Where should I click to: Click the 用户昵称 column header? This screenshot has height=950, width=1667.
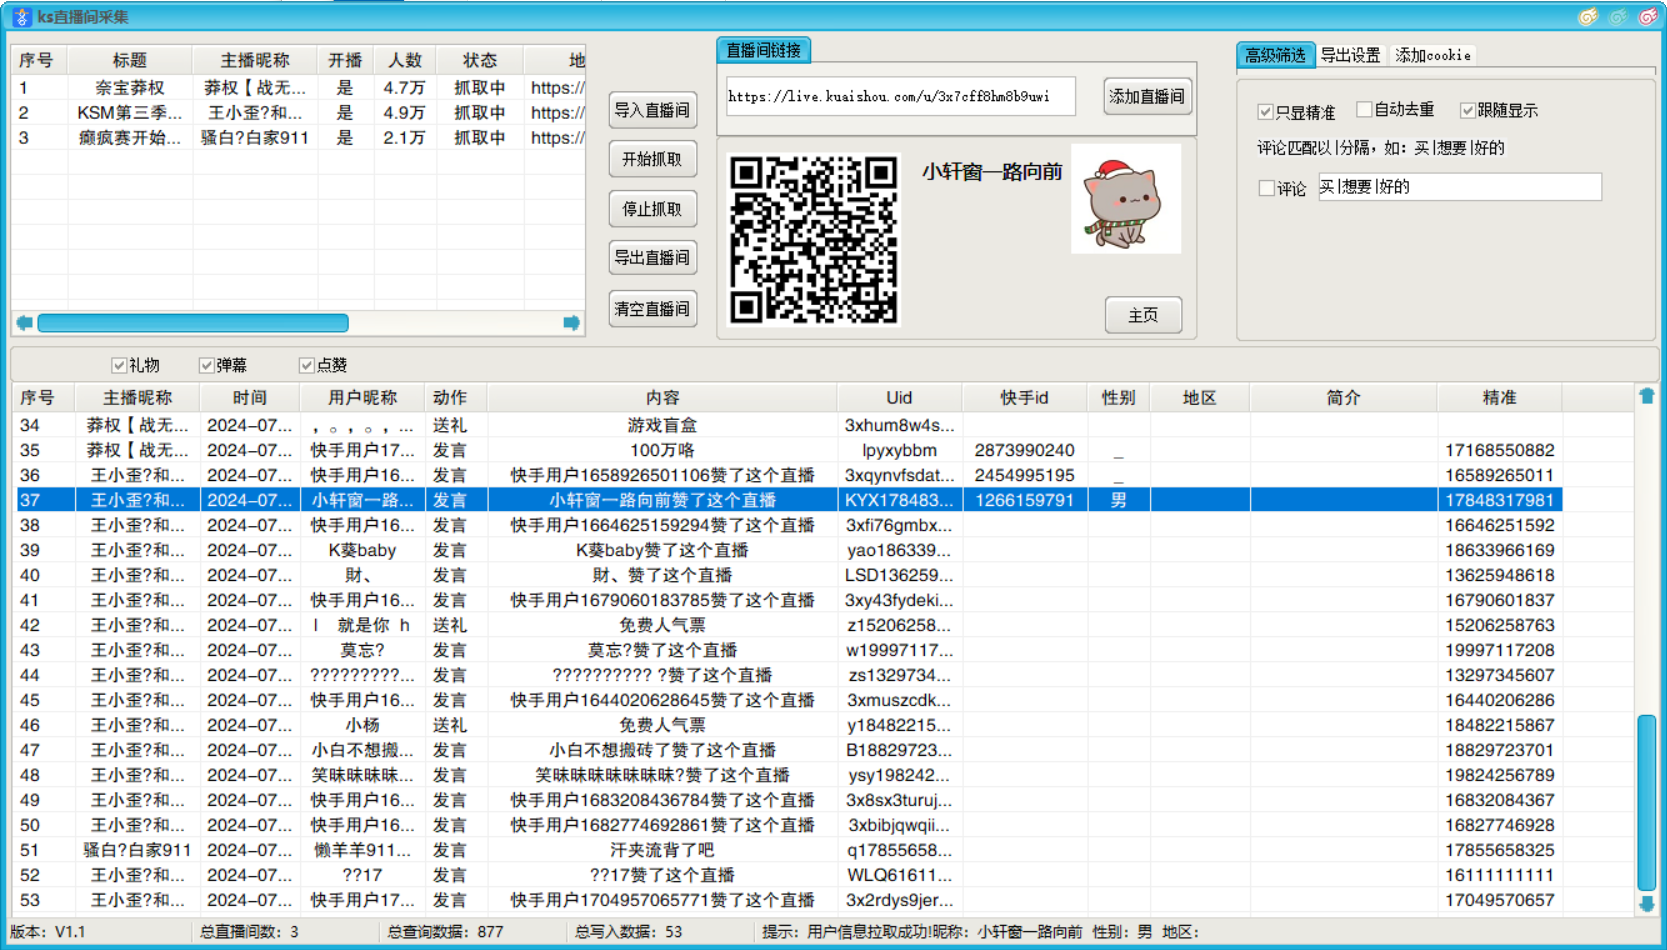coord(362,398)
